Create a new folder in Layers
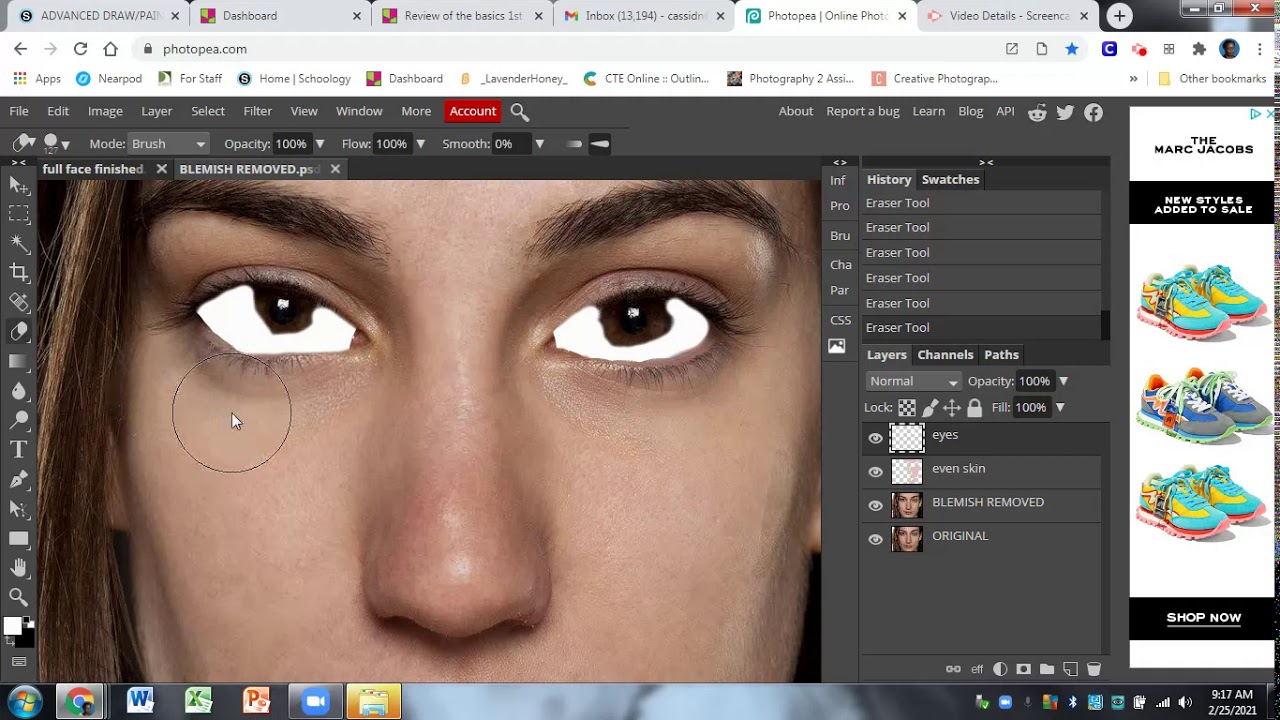This screenshot has width=1280, height=720. [x=1047, y=669]
